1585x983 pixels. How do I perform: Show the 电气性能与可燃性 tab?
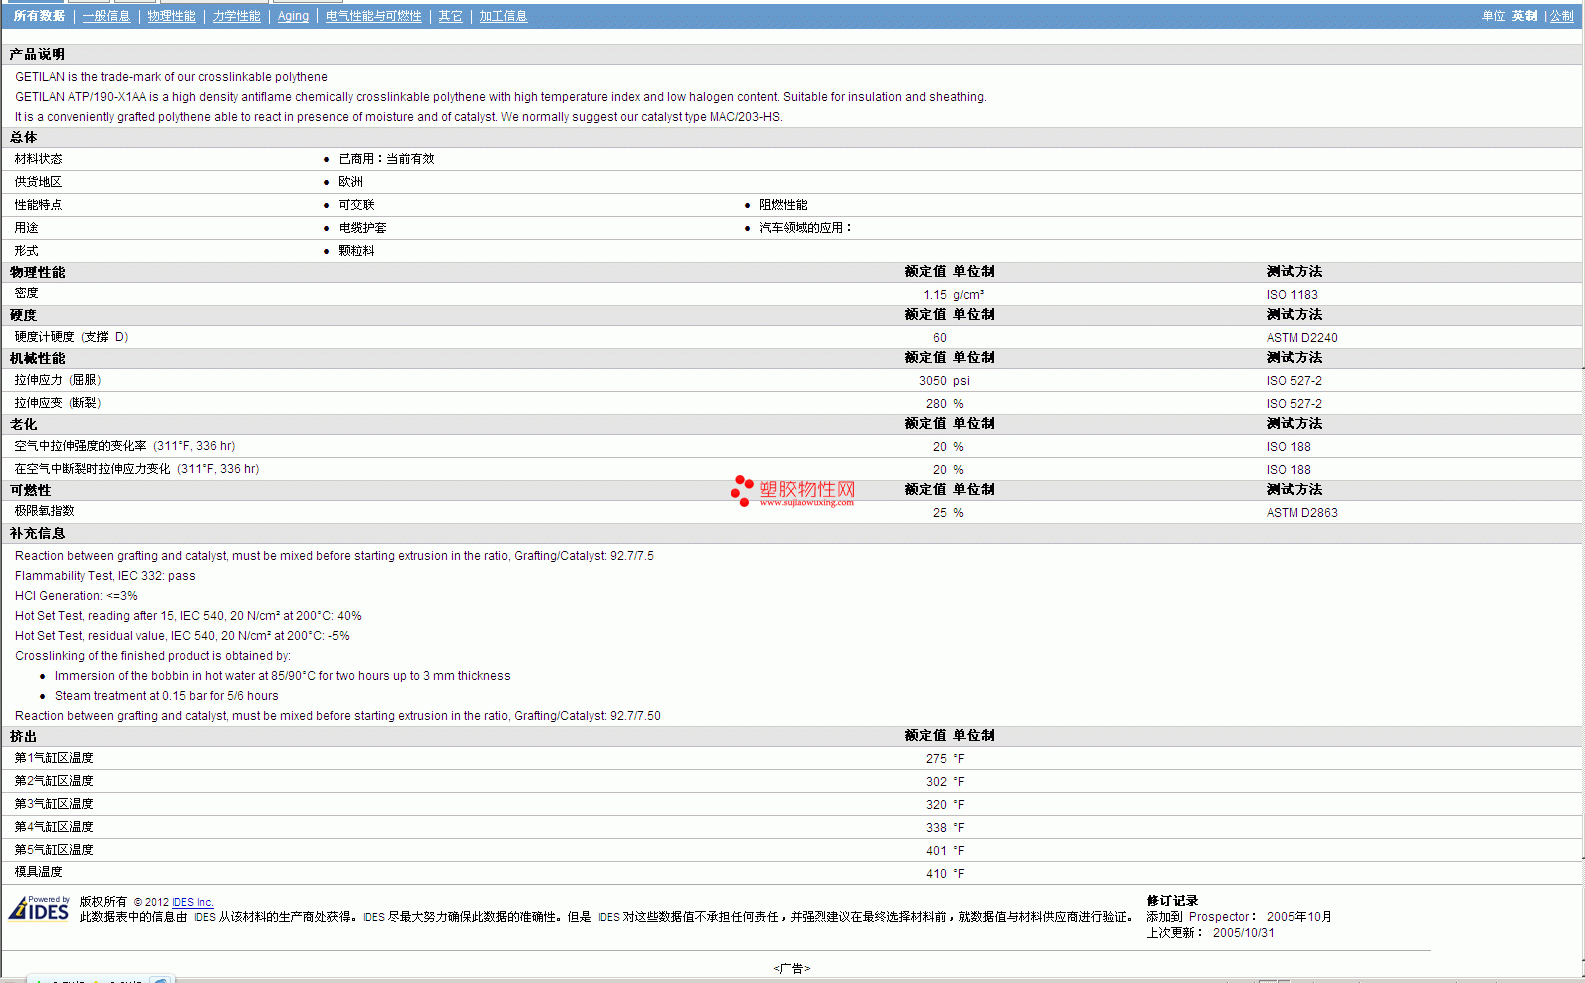pyautogui.click(x=373, y=16)
